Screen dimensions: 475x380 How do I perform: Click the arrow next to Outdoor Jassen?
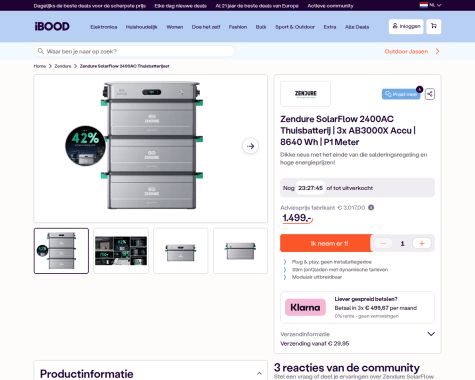(x=437, y=51)
